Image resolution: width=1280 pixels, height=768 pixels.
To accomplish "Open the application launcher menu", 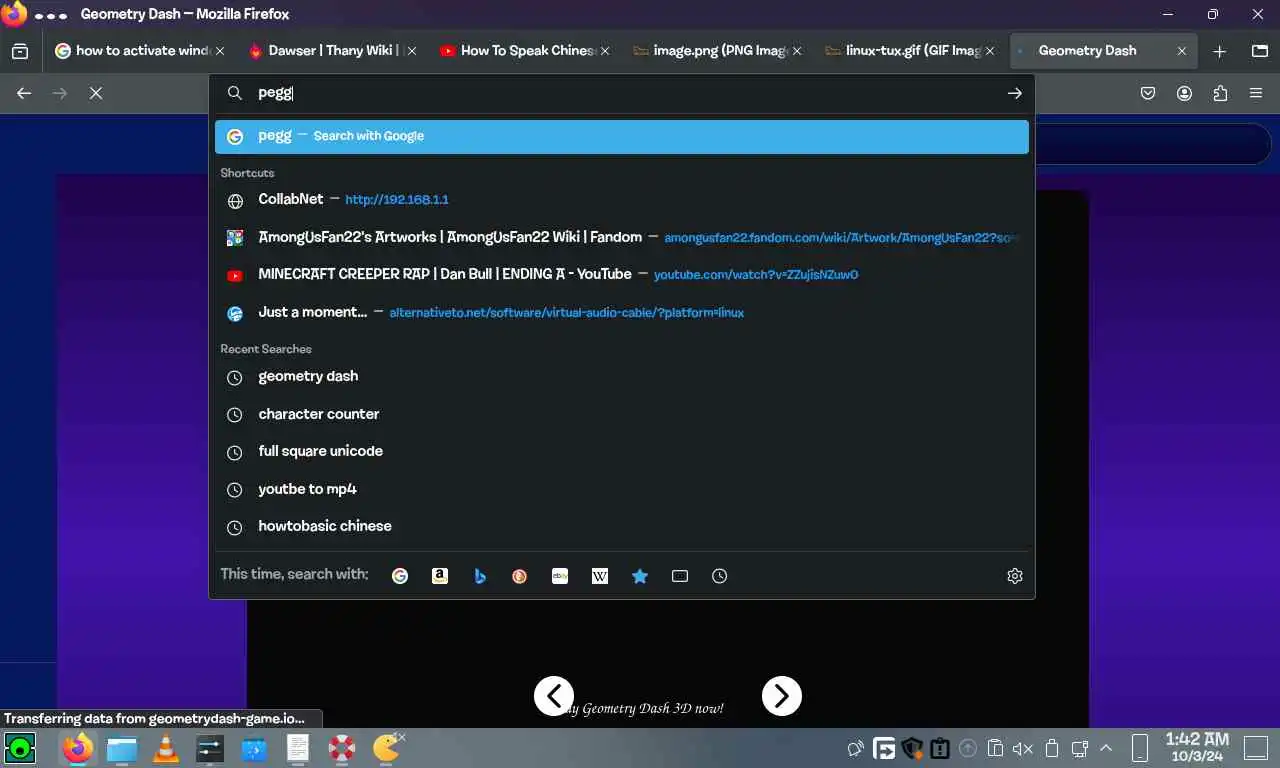I will 20,748.
